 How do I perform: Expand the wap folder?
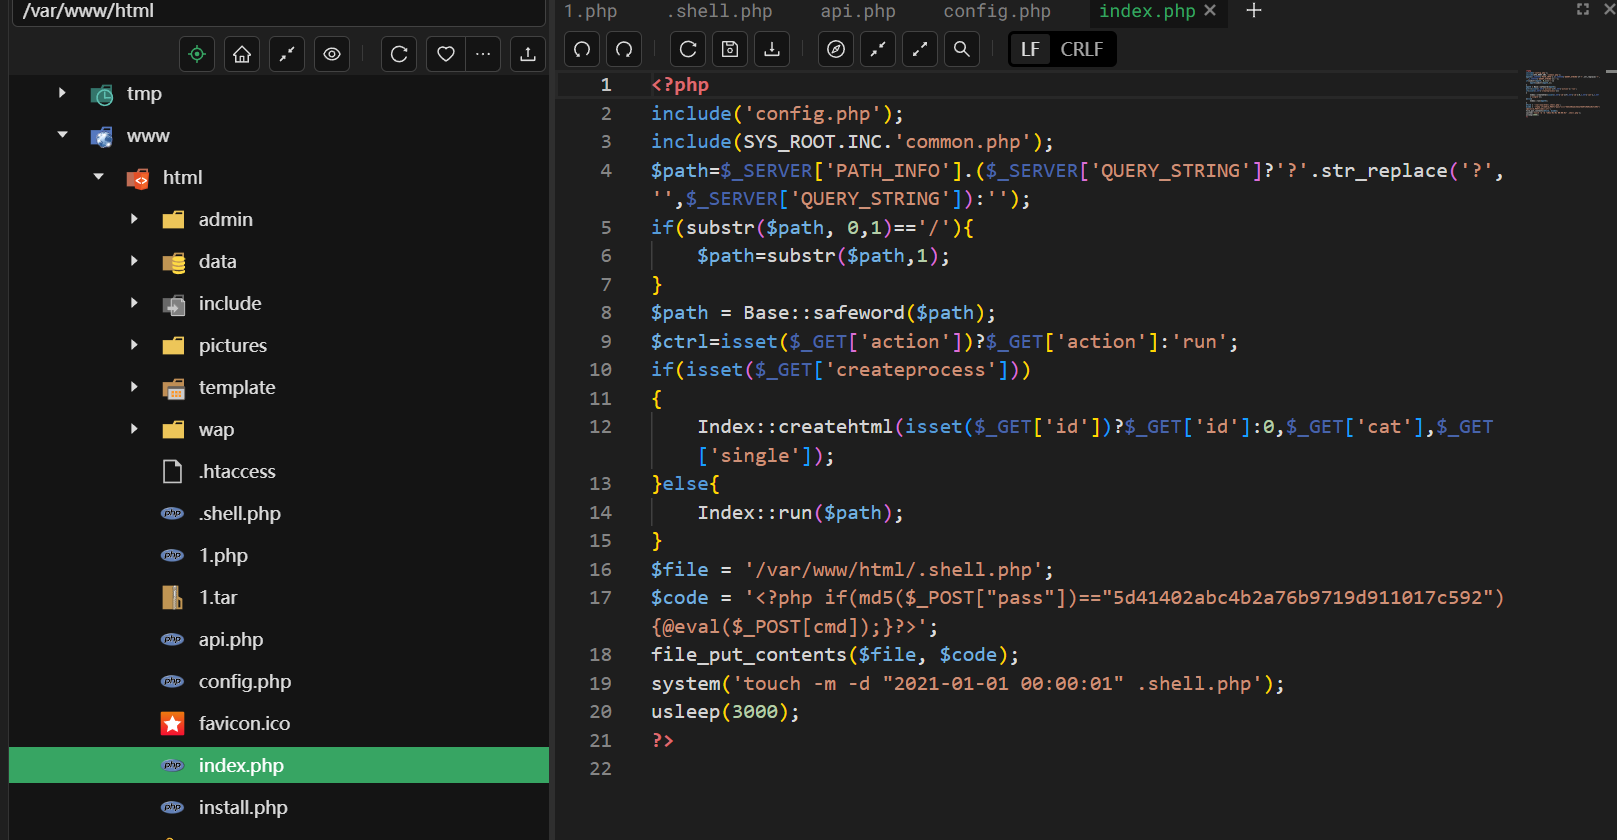click(x=134, y=429)
